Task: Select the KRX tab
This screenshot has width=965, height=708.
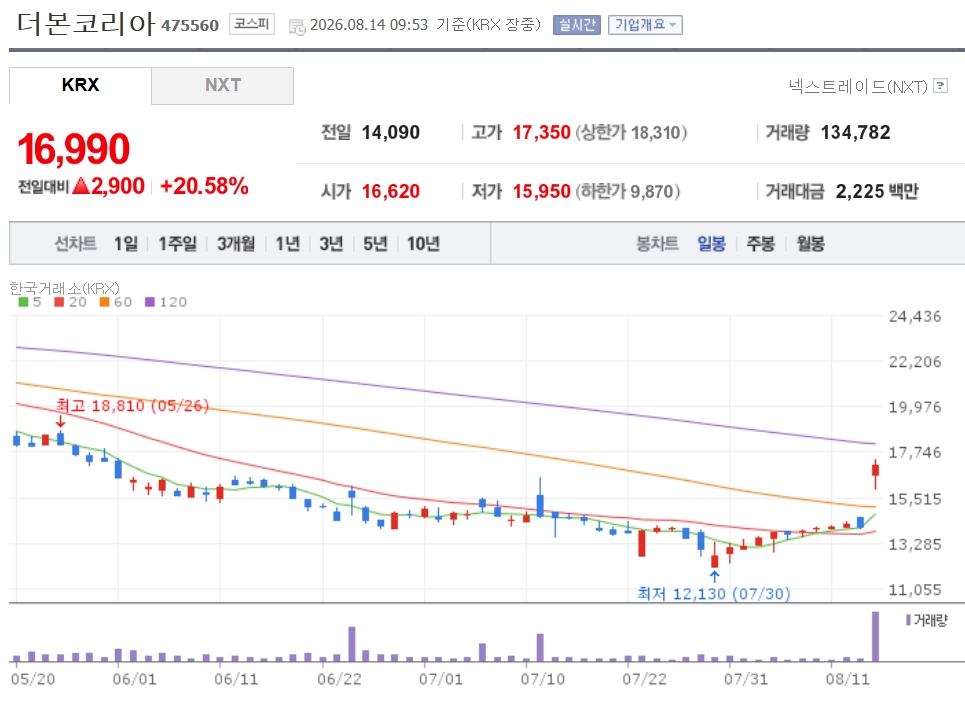Action: pos(80,86)
